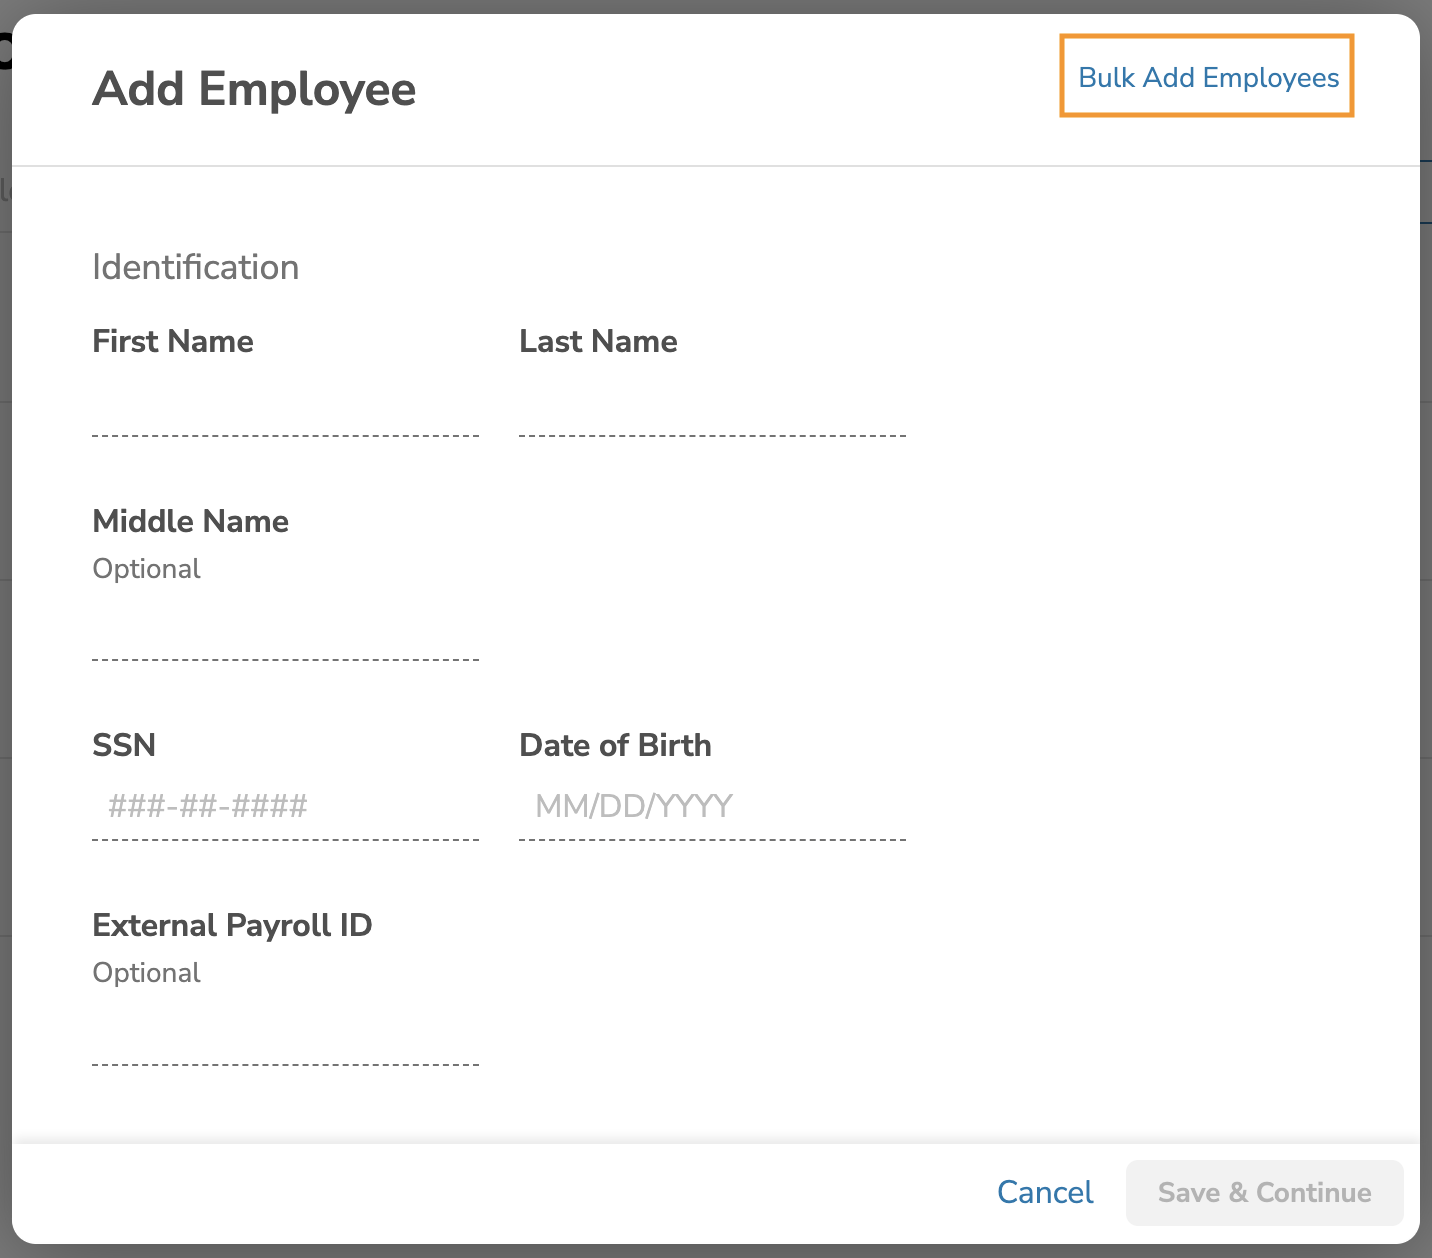Click Optional below Middle Name
This screenshot has width=1432, height=1258.
click(146, 568)
